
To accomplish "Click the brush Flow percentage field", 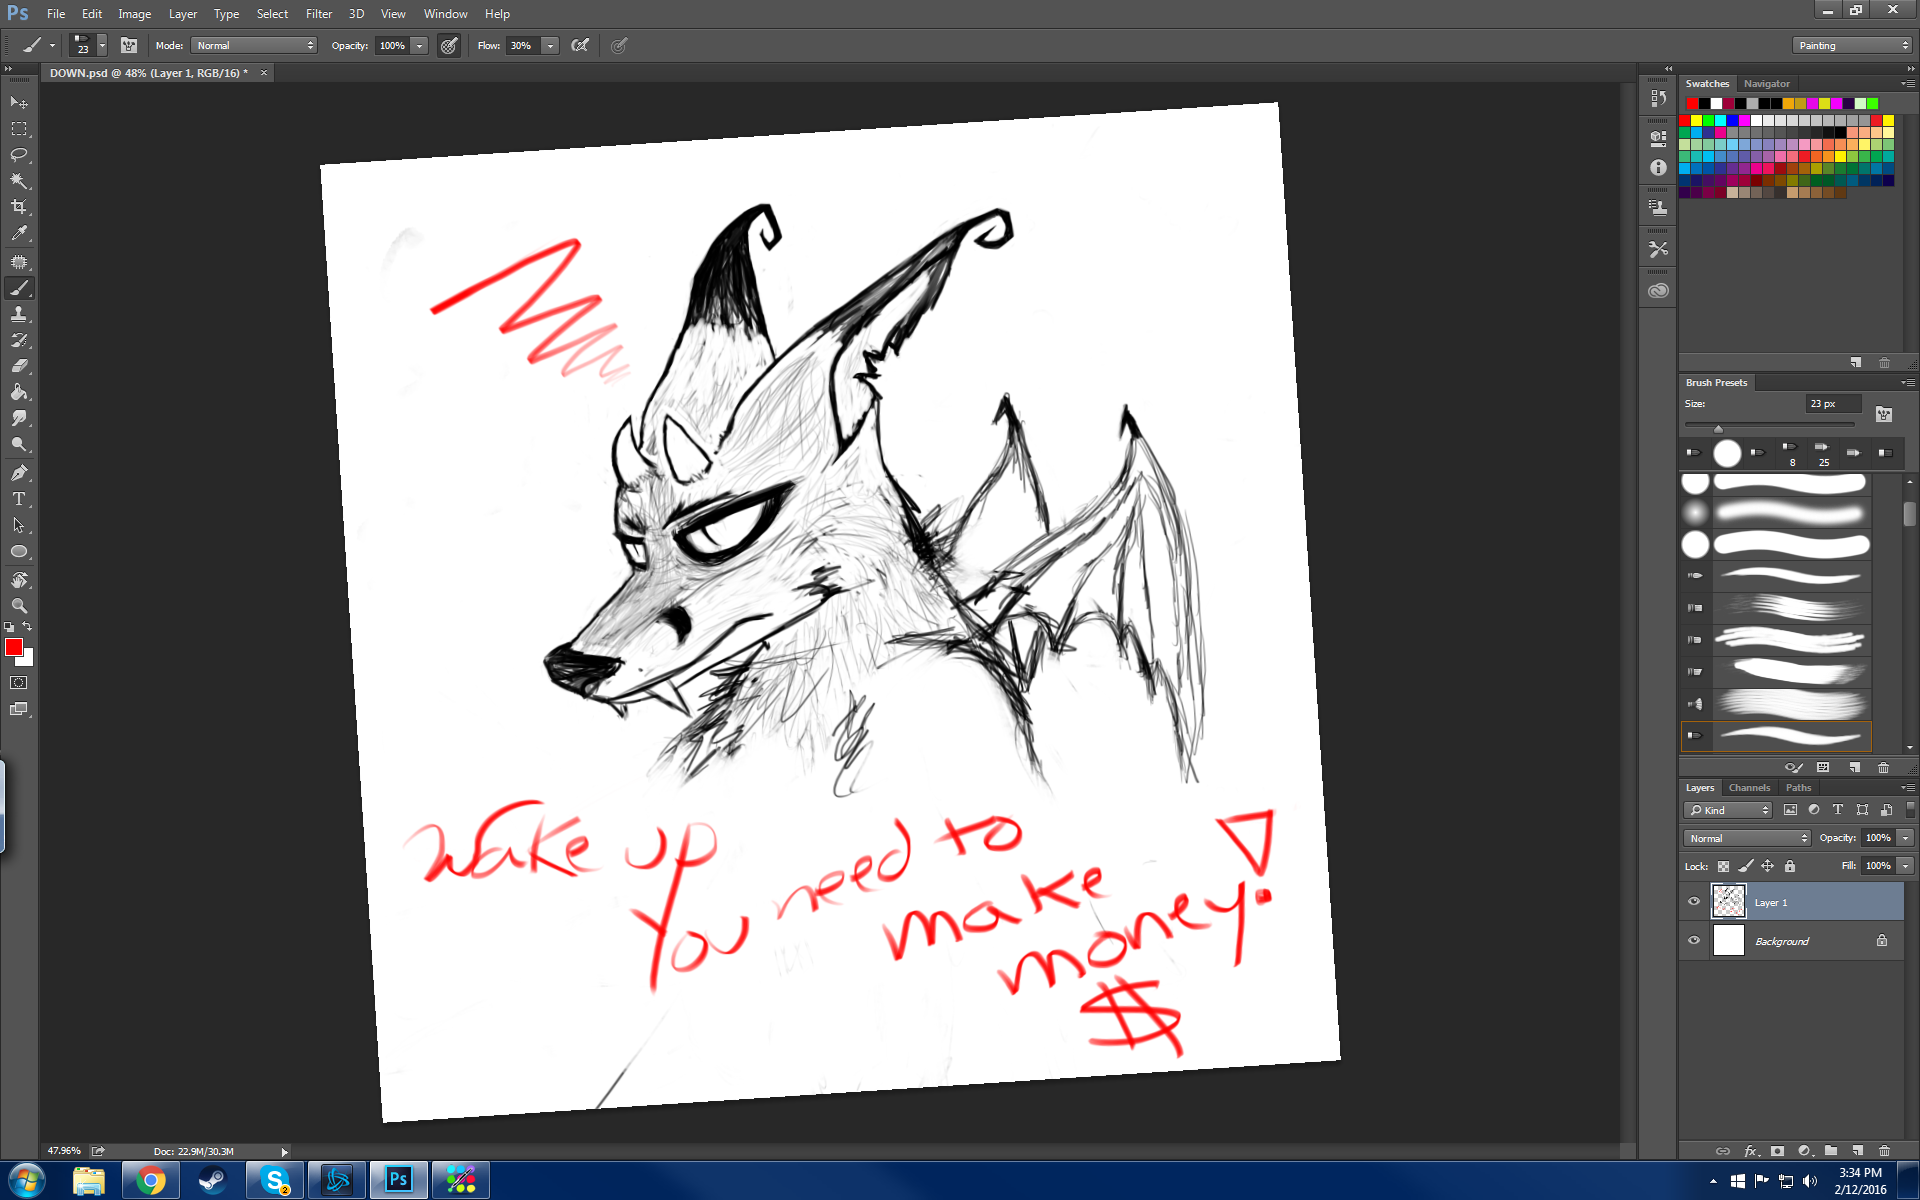I will [521, 45].
